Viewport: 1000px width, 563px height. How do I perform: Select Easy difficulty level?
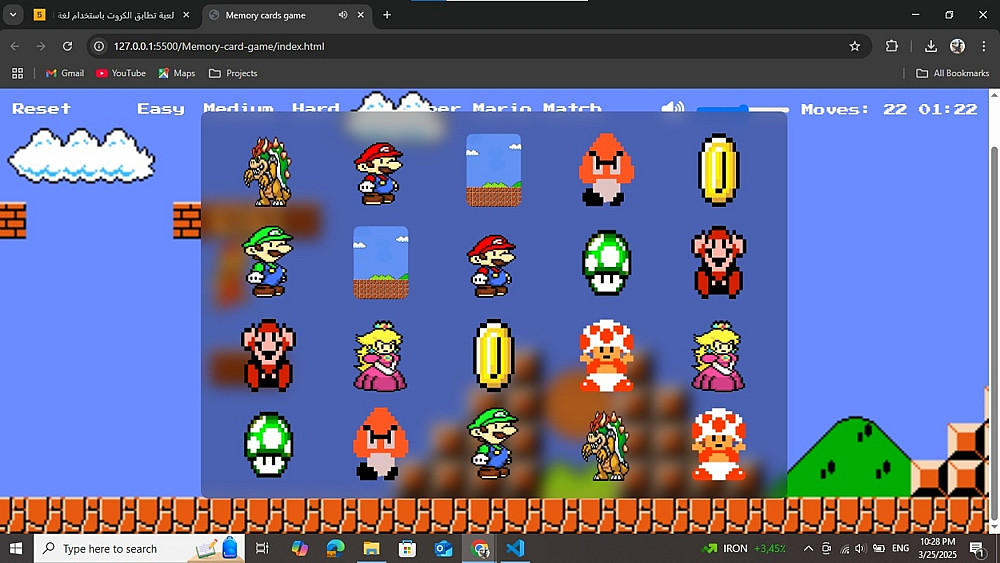[160, 109]
